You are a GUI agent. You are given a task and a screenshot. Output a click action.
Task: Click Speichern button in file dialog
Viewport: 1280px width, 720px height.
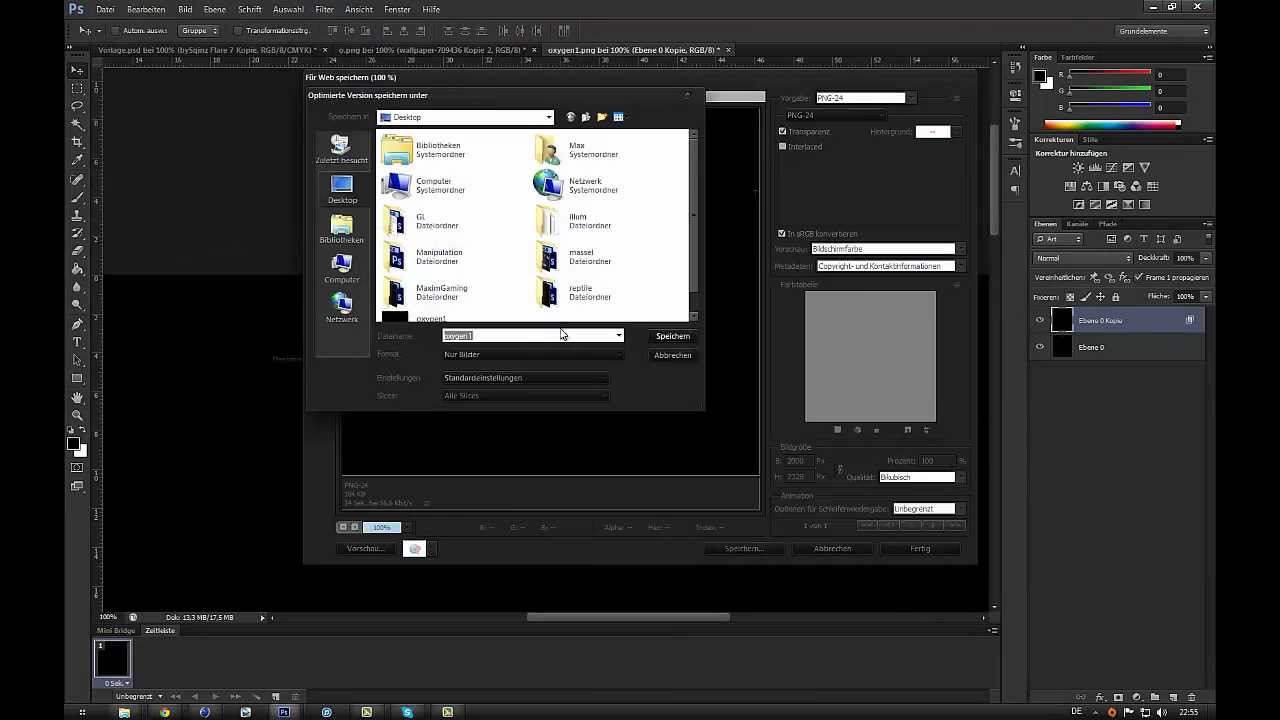[x=673, y=336]
